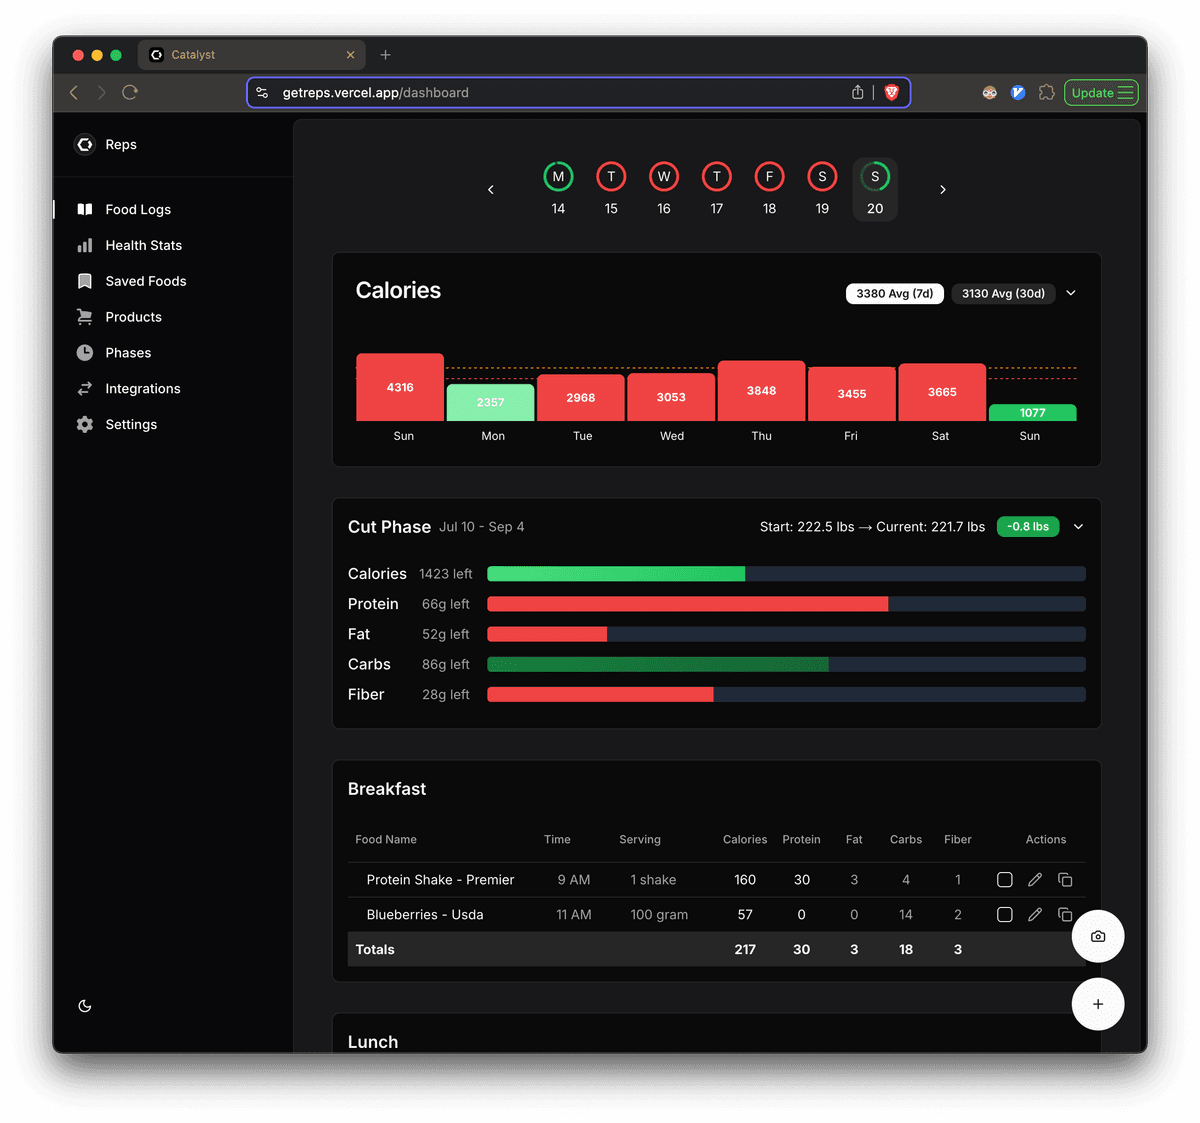Click the browser Update button
The image size is (1200, 1123).
click(x=1100, y=93)
